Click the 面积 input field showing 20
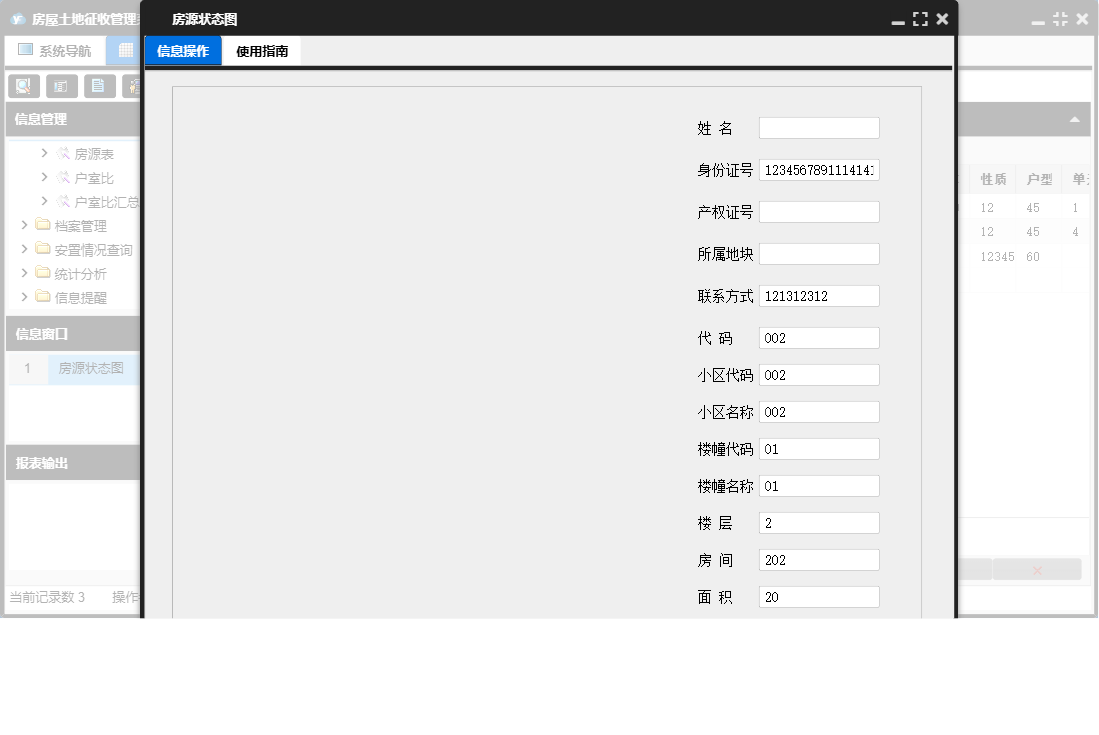 coord(818,596)
